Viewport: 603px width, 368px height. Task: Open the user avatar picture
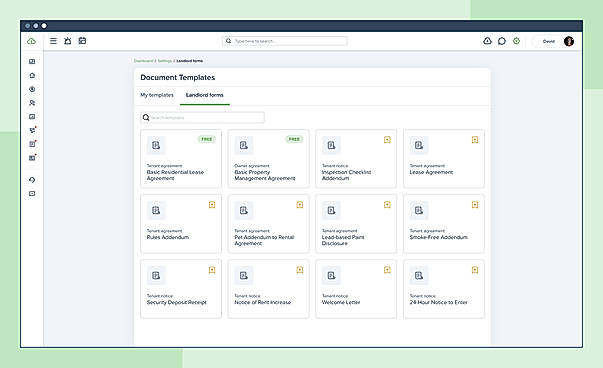click(569, 41)
